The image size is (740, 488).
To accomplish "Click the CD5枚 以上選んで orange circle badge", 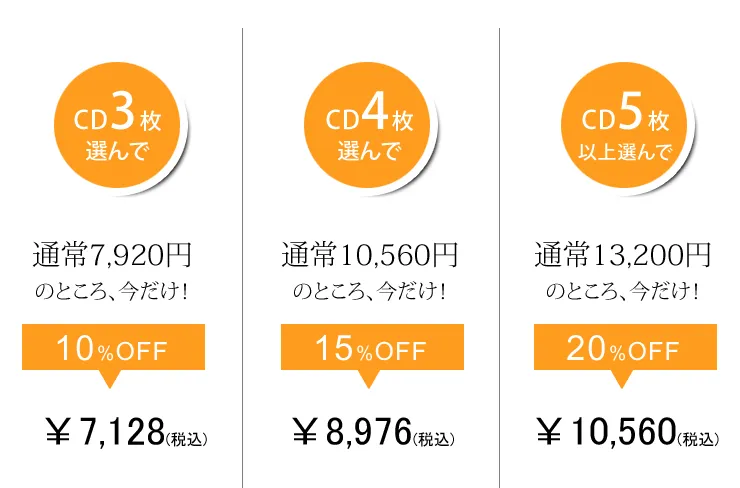I will (624, 125).
